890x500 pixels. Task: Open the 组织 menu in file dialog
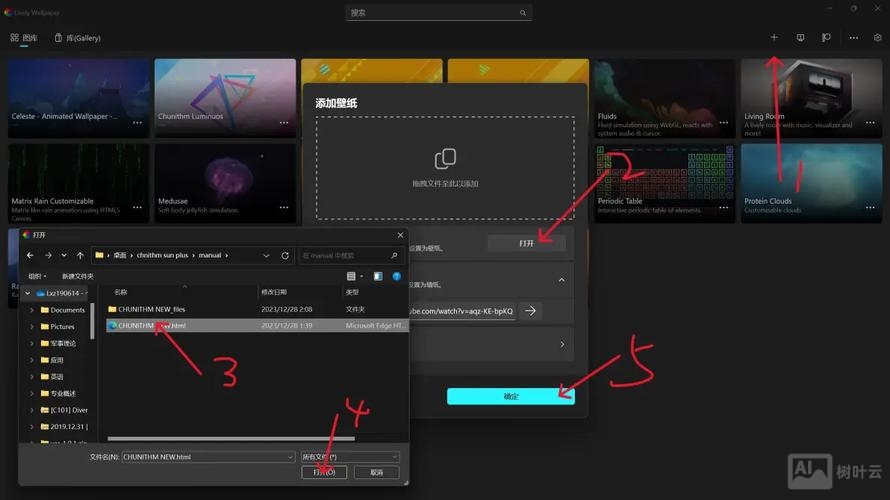(x=37, y=276)
